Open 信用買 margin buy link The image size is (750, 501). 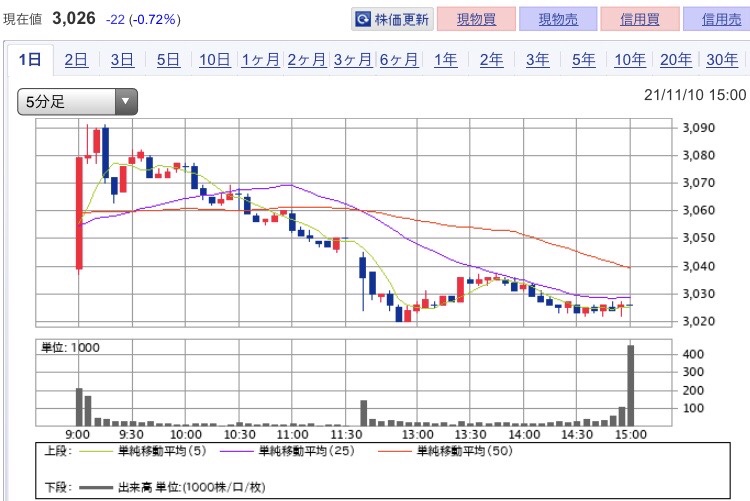[x=640, y=19]
